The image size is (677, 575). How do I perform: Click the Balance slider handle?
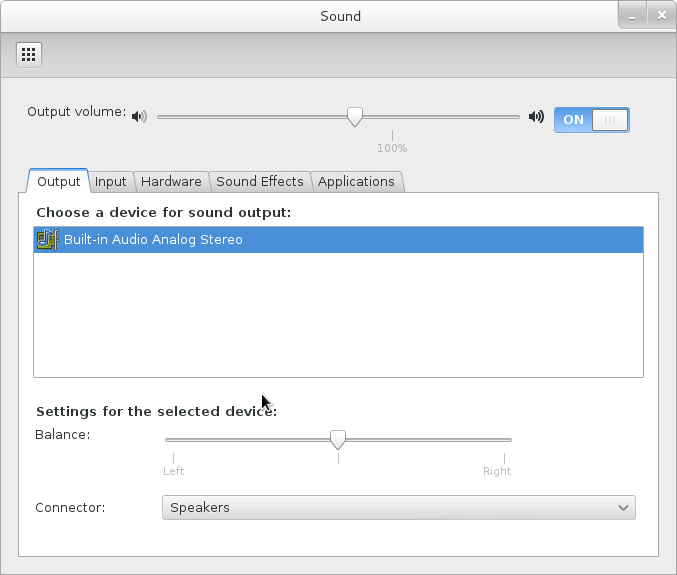(338, 440)
